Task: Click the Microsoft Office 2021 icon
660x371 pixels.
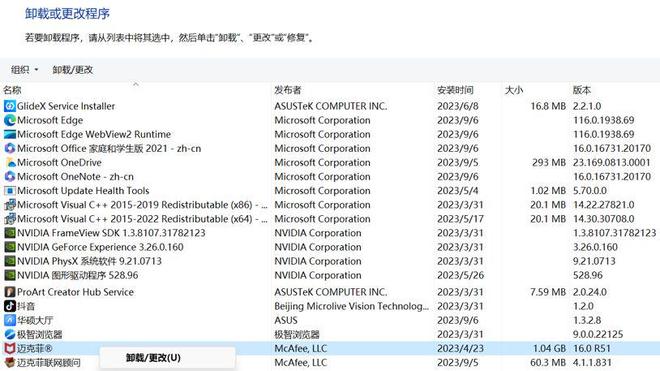Action: (x=10, y=149)
